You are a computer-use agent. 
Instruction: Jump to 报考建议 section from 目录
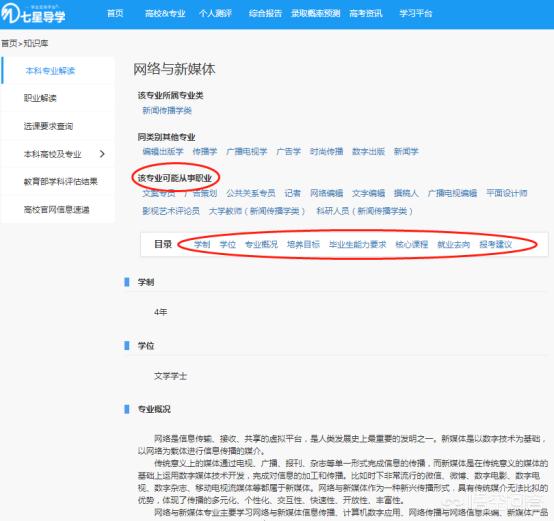(495, 244)
